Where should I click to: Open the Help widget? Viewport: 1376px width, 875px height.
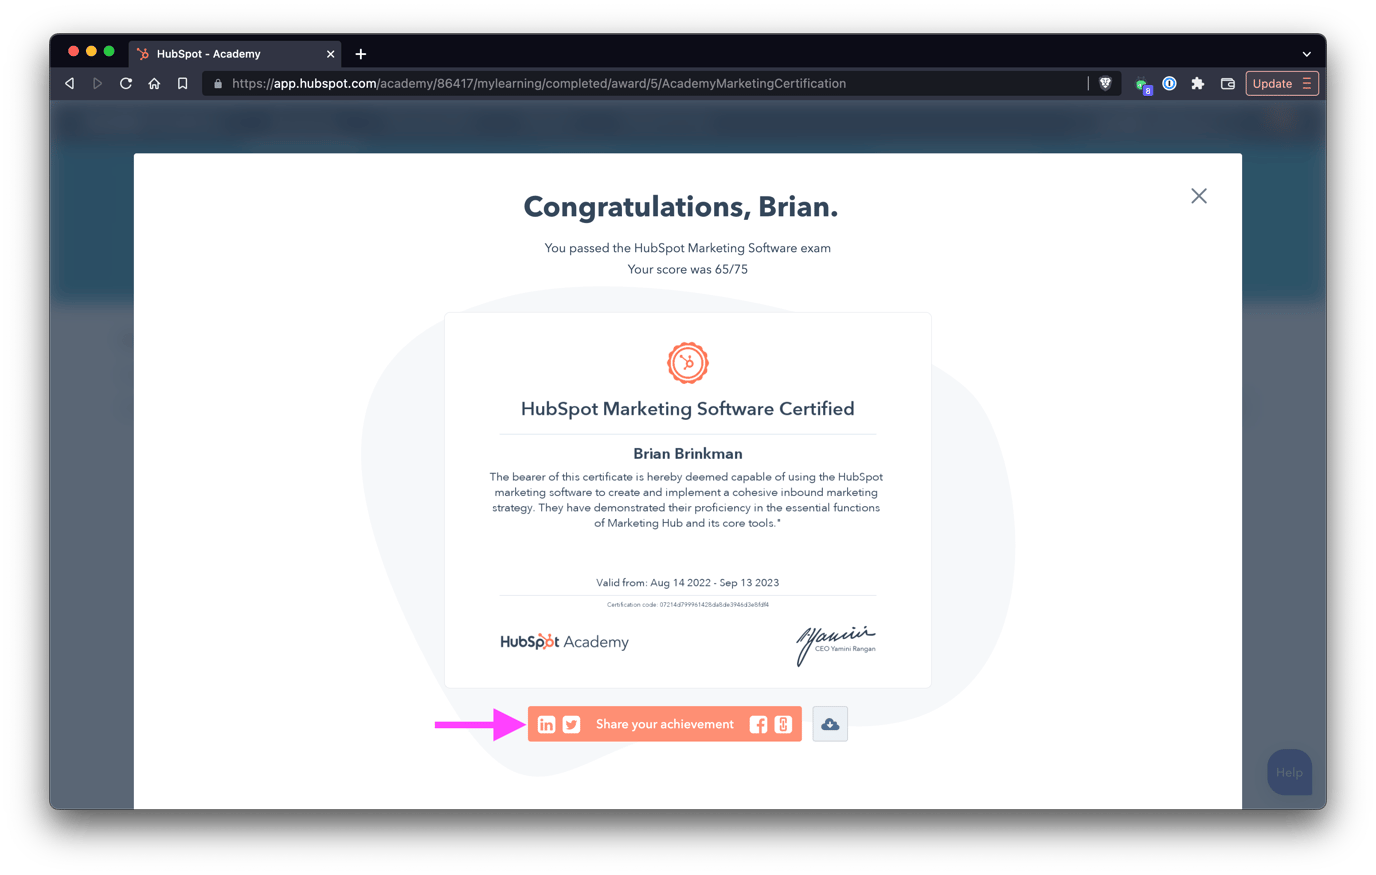tap(1289, 771)
